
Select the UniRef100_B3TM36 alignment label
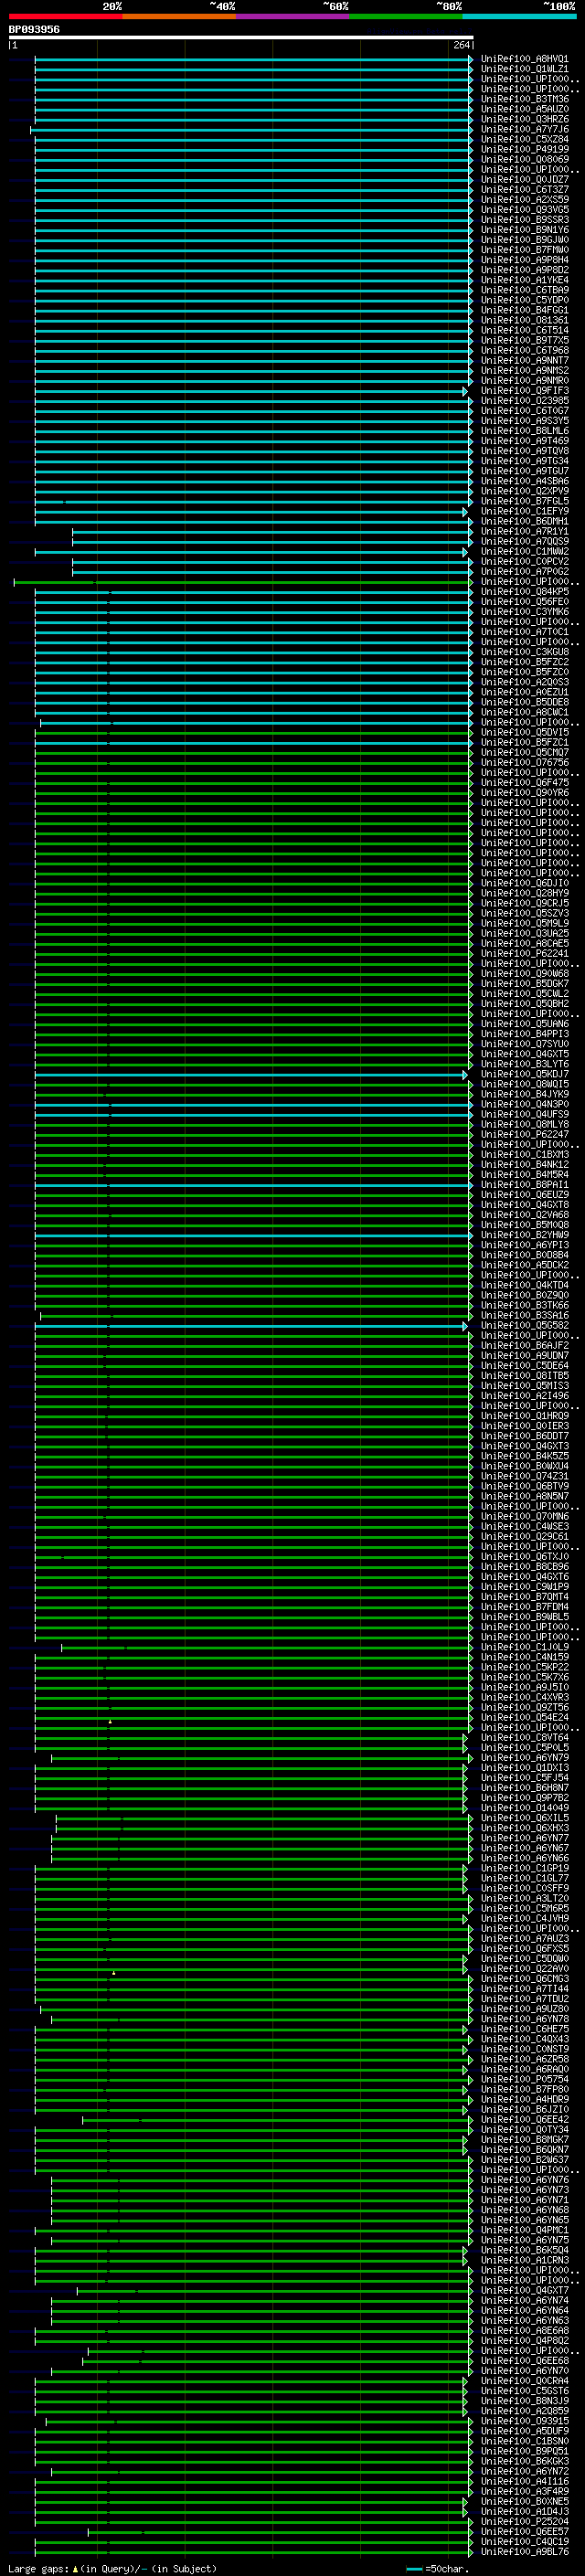point(525,99)
